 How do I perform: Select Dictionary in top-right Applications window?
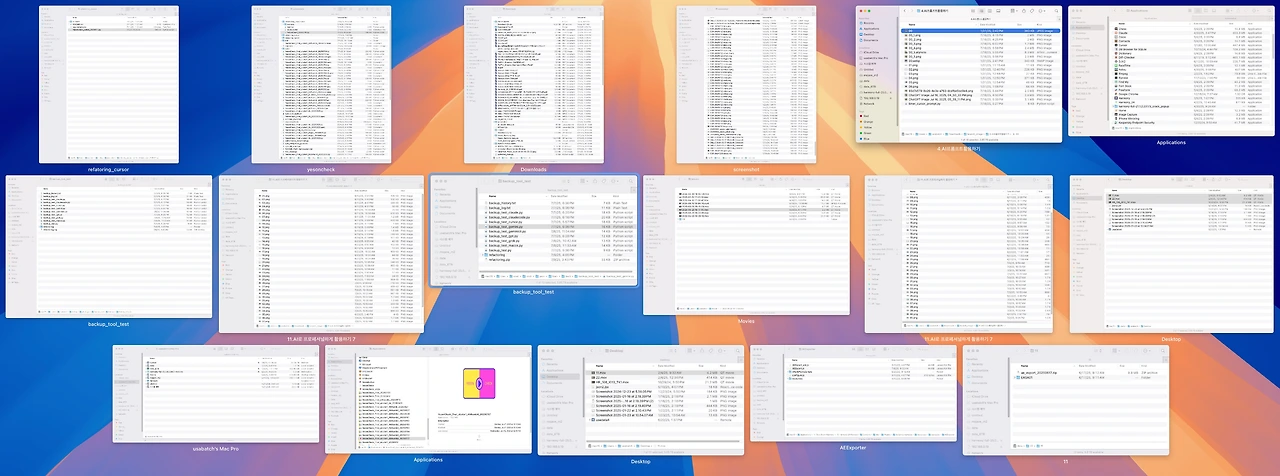click(x=1190, y=53)
